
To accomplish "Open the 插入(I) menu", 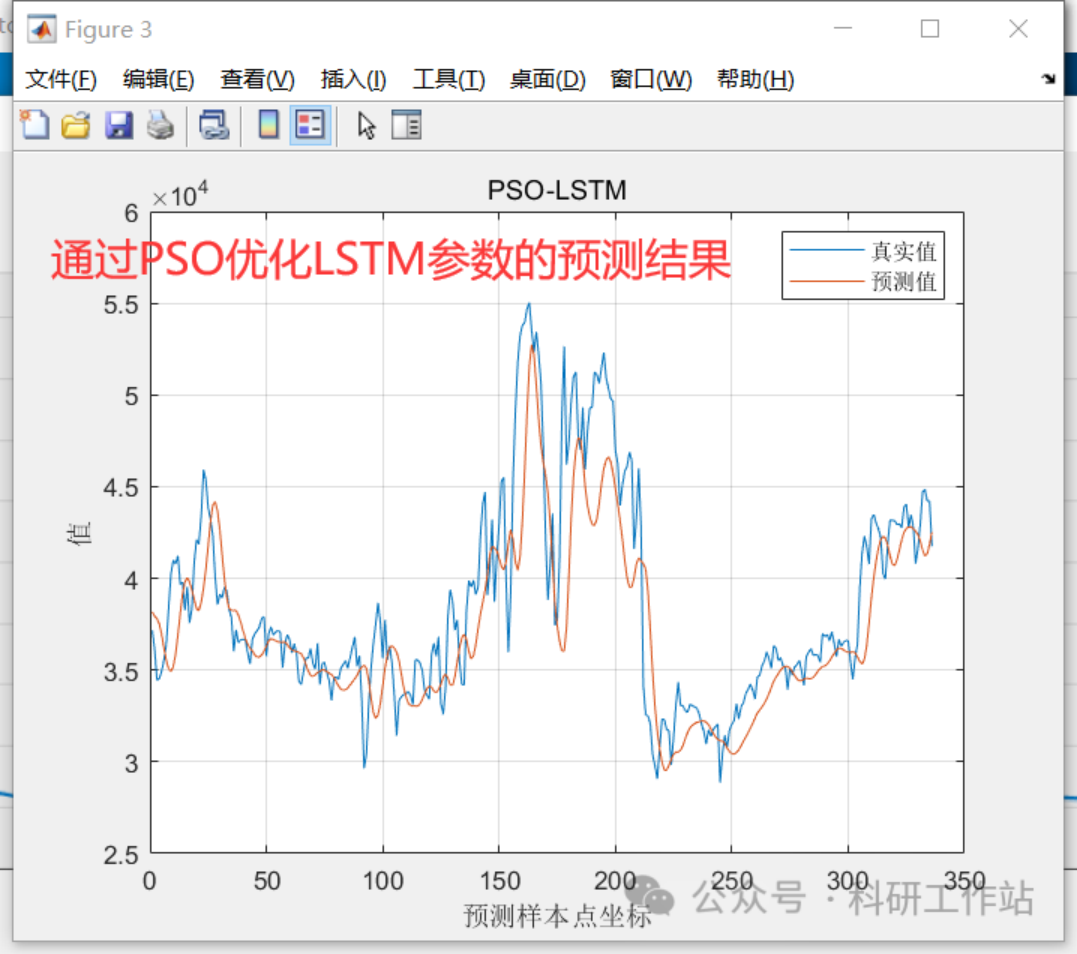I will [353, 80].
